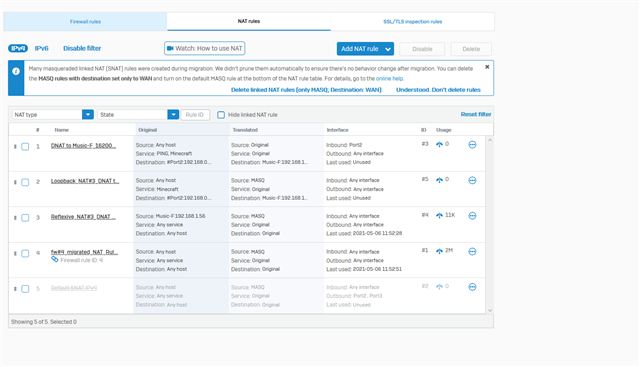Click the Disable button
This screenshot has height=367, width=640.
click(x=422, y=49)
